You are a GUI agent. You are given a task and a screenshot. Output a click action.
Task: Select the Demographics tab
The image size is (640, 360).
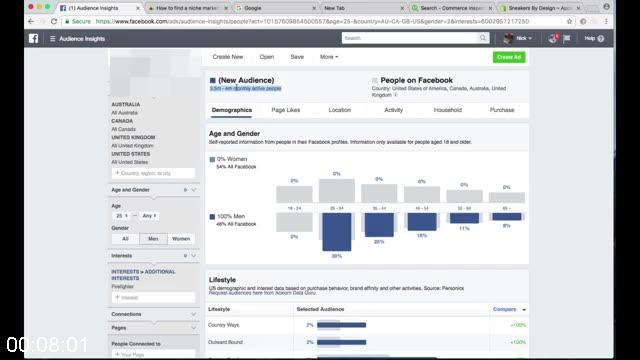pyautogui.click(x=231, y=110)
